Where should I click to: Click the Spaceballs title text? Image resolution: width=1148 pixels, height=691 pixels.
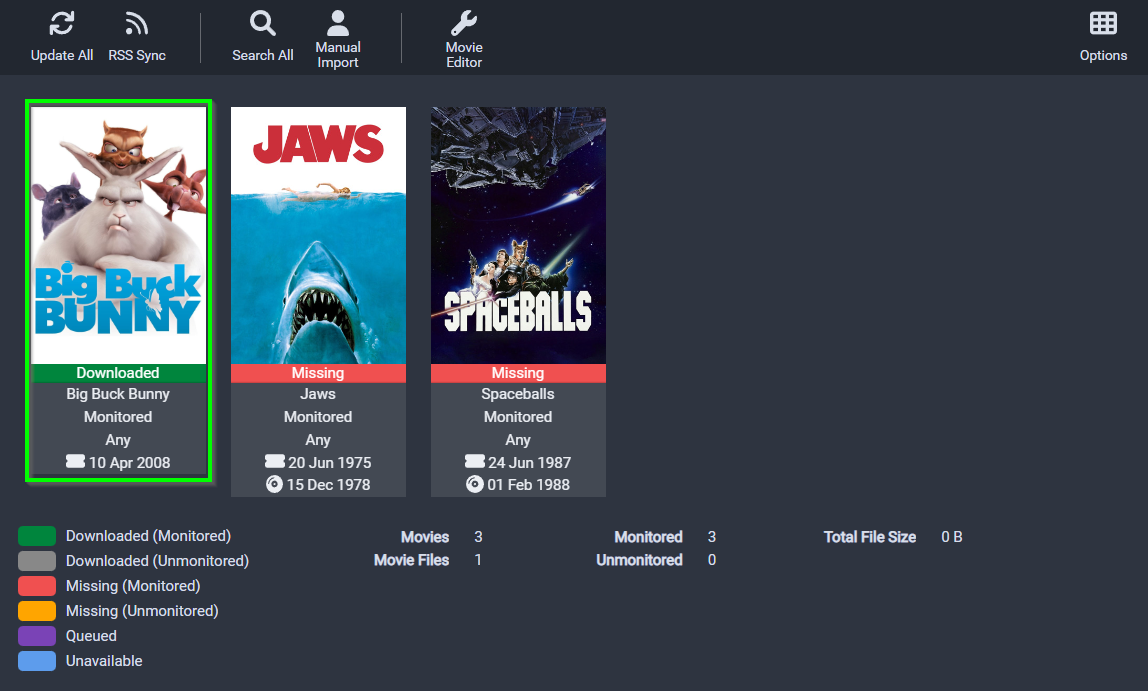(x=518, y=394)
